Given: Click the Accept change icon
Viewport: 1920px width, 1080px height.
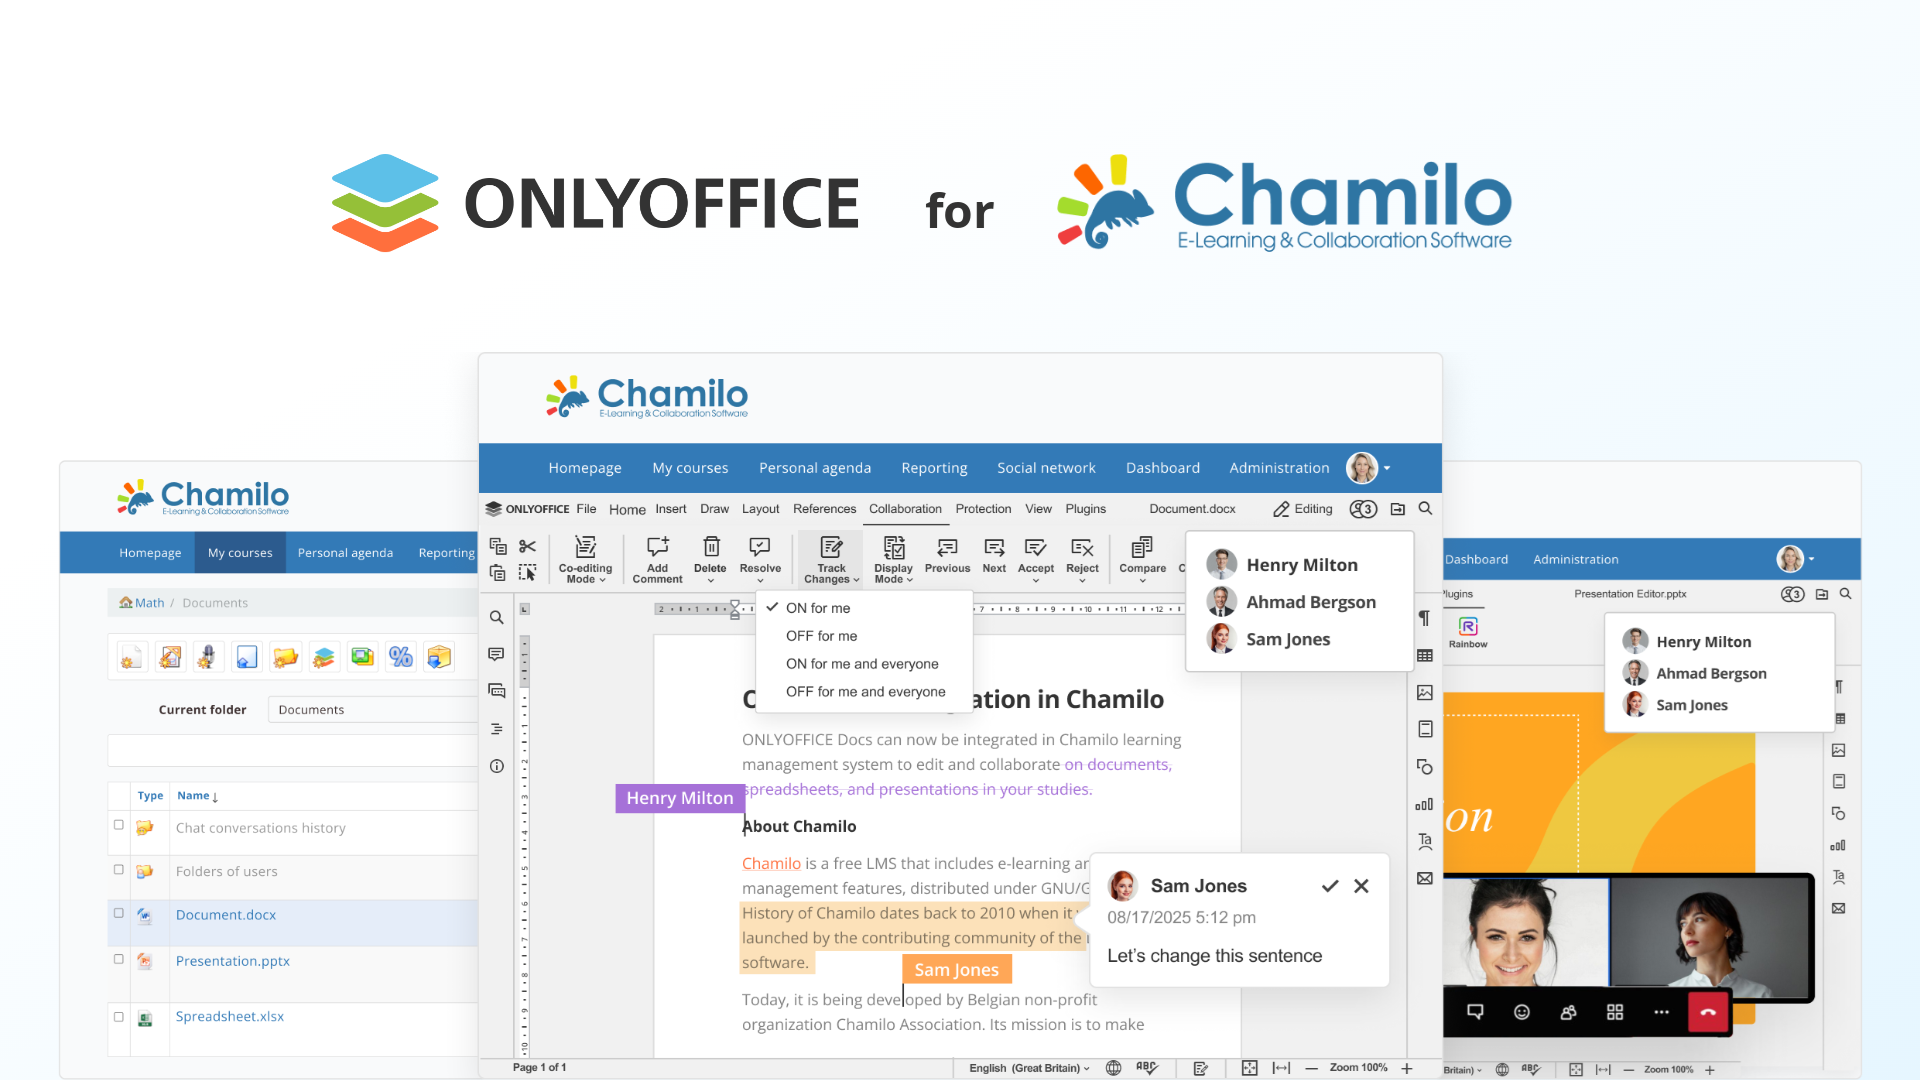Looking at the screenshot, I should (1035, 548).
